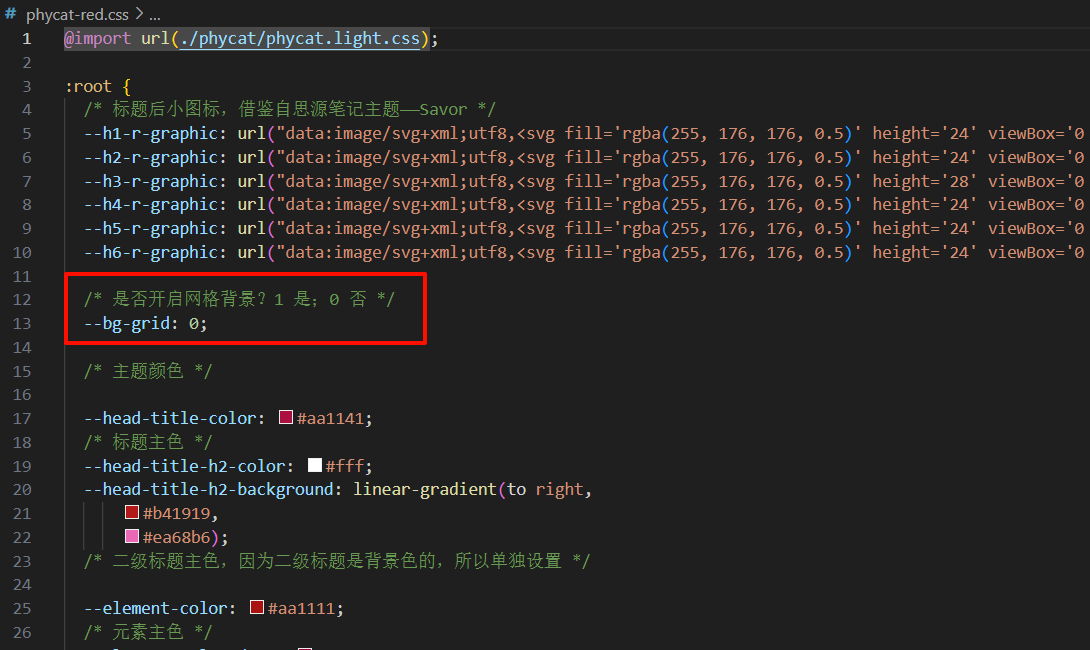Click the comment about '是否开启网格背景'

[x=239, y=300]
